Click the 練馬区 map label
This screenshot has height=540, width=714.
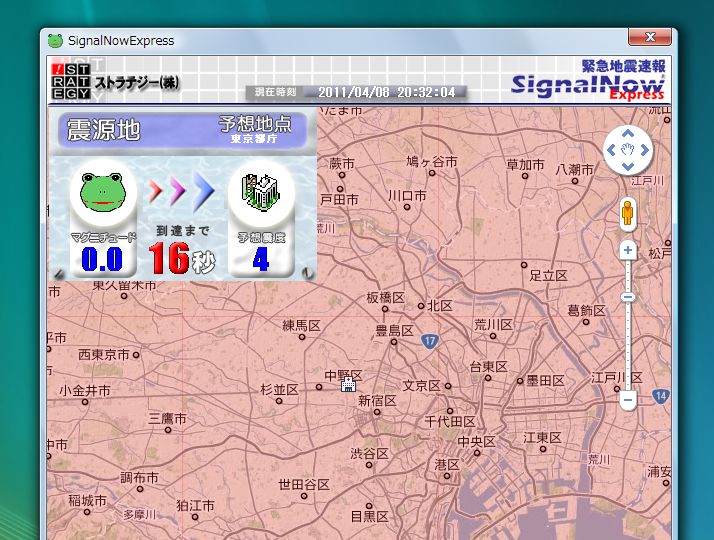(x=301, y=326)
